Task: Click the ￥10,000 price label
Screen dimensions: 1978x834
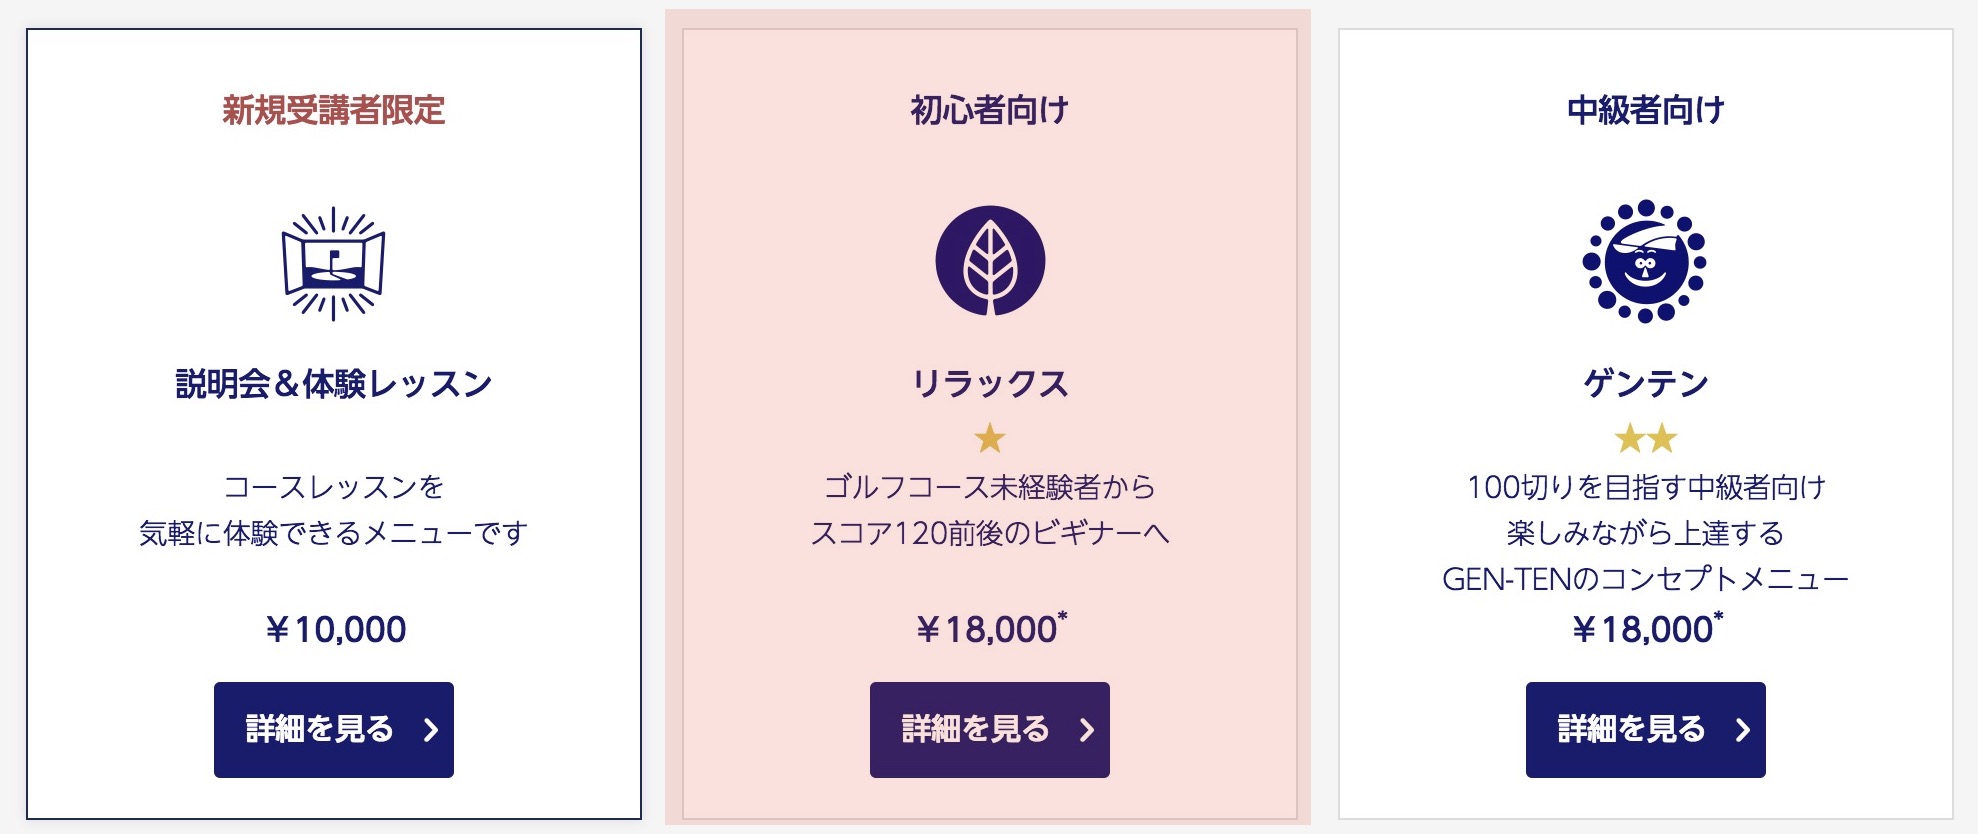Action: tap(334, 629)
